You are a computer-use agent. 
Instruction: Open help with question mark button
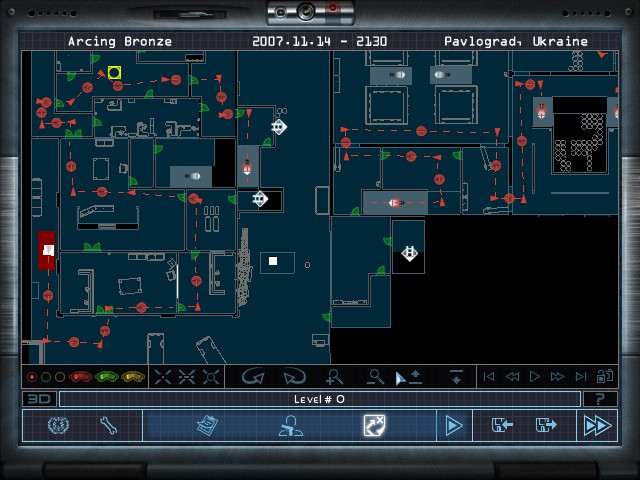pos(600,399)
